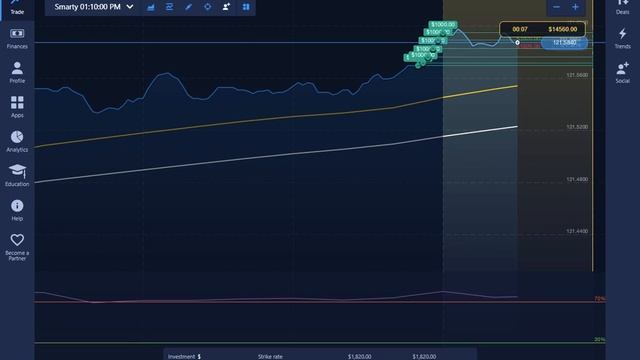Open the Education graduation cap section
This screenshot has width=640, height=360.
pyautogui.click(x=17, y=176)
